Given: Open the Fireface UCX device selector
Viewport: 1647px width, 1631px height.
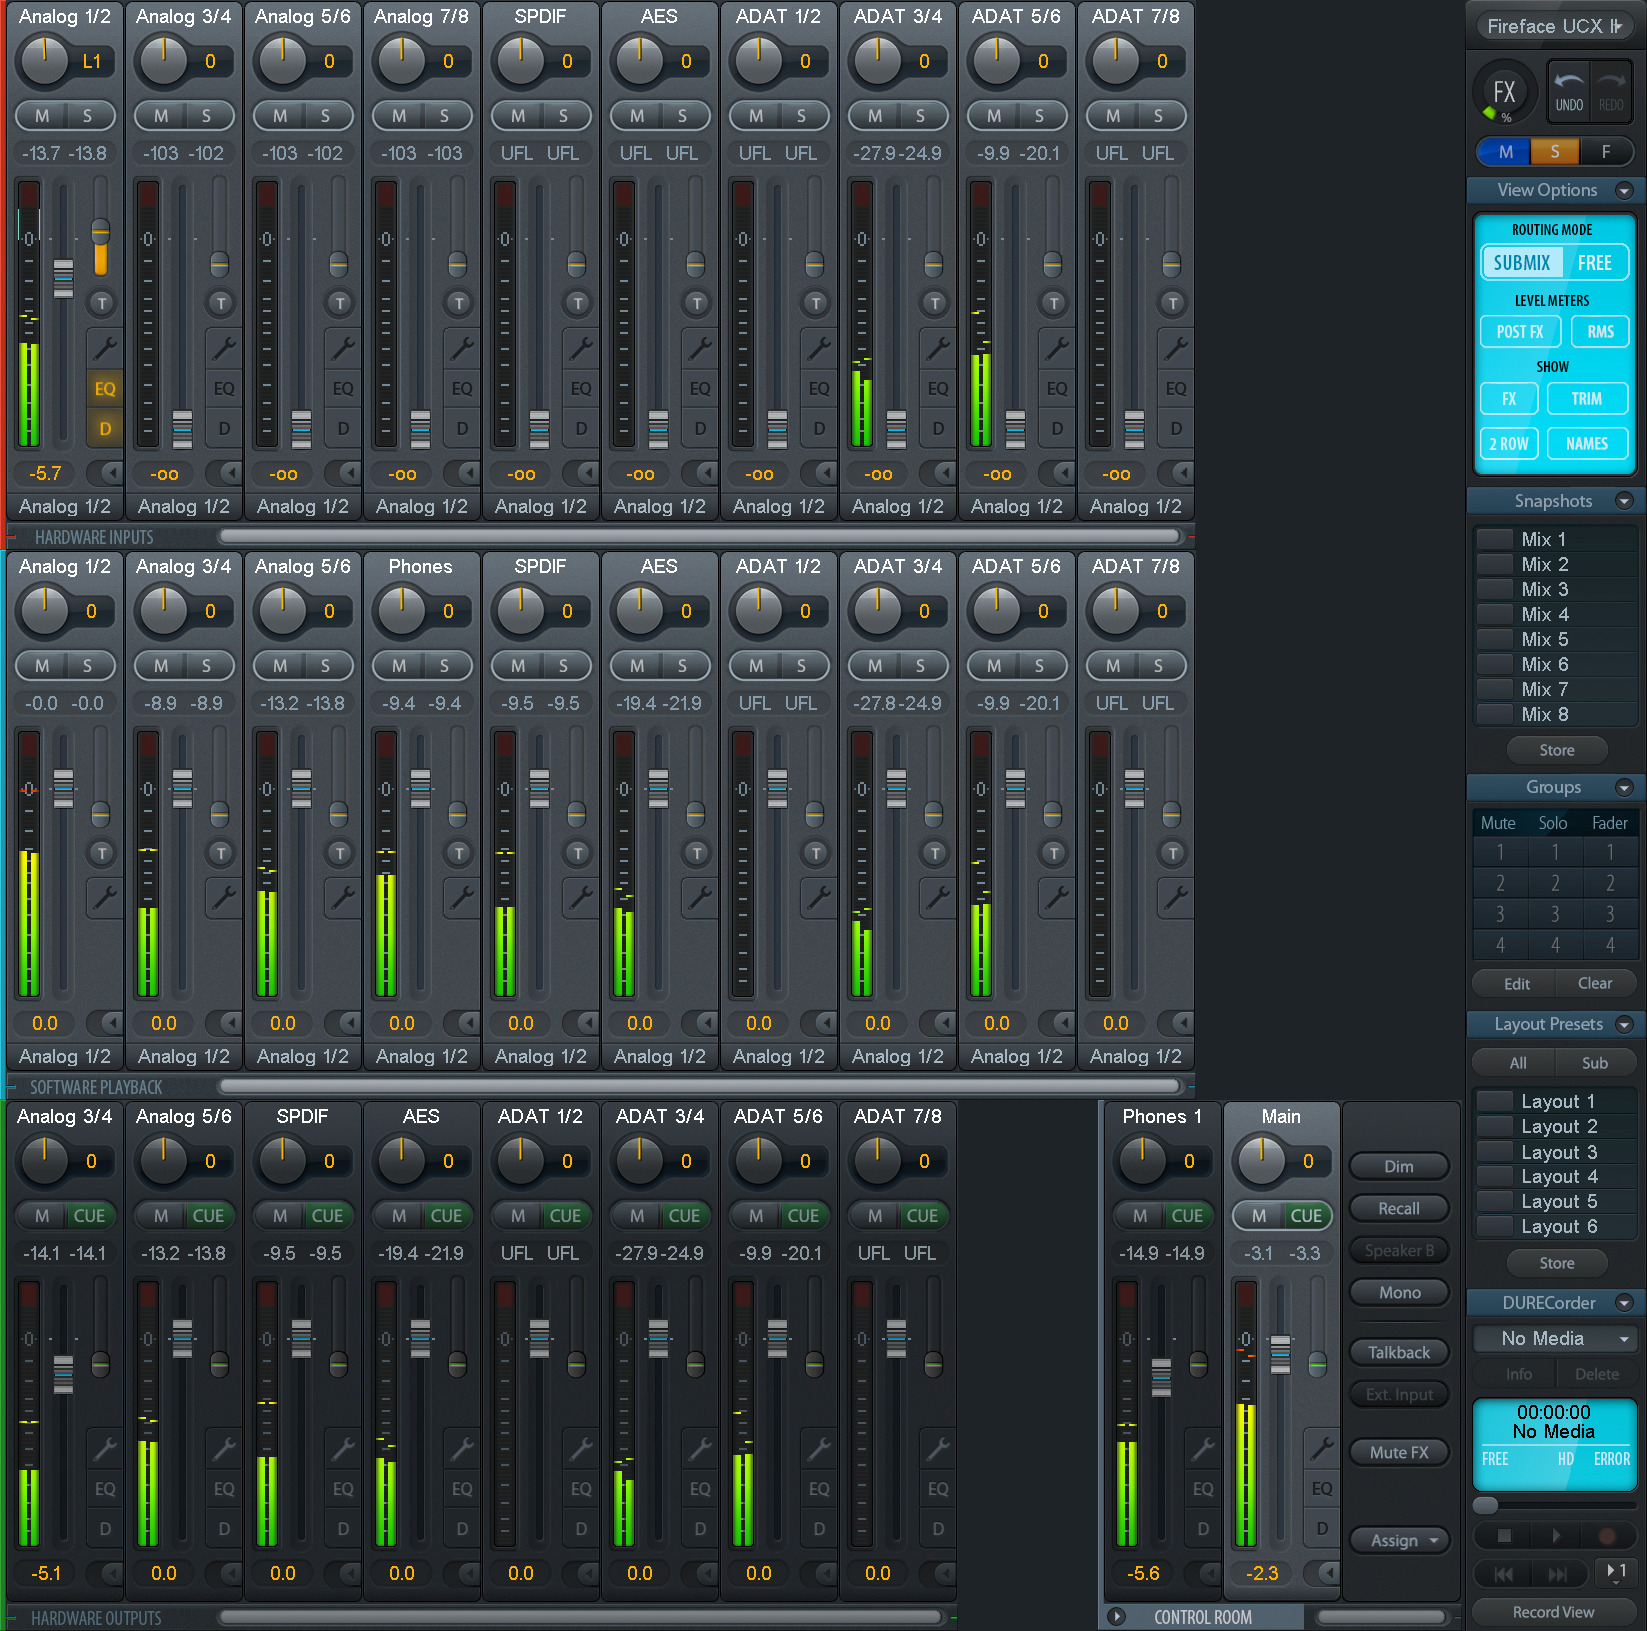Looking at the screenshot, I should coord(1554,26).
